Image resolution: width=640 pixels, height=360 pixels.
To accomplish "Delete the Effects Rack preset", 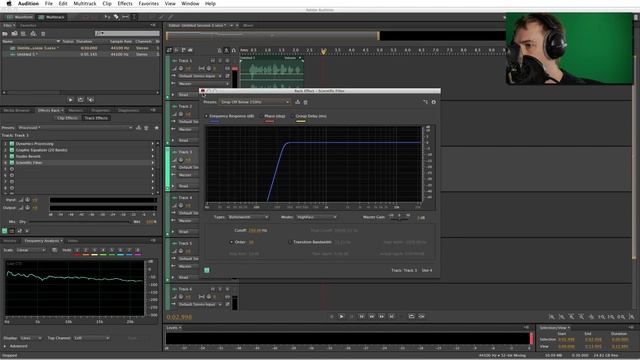I will [146, 128].
